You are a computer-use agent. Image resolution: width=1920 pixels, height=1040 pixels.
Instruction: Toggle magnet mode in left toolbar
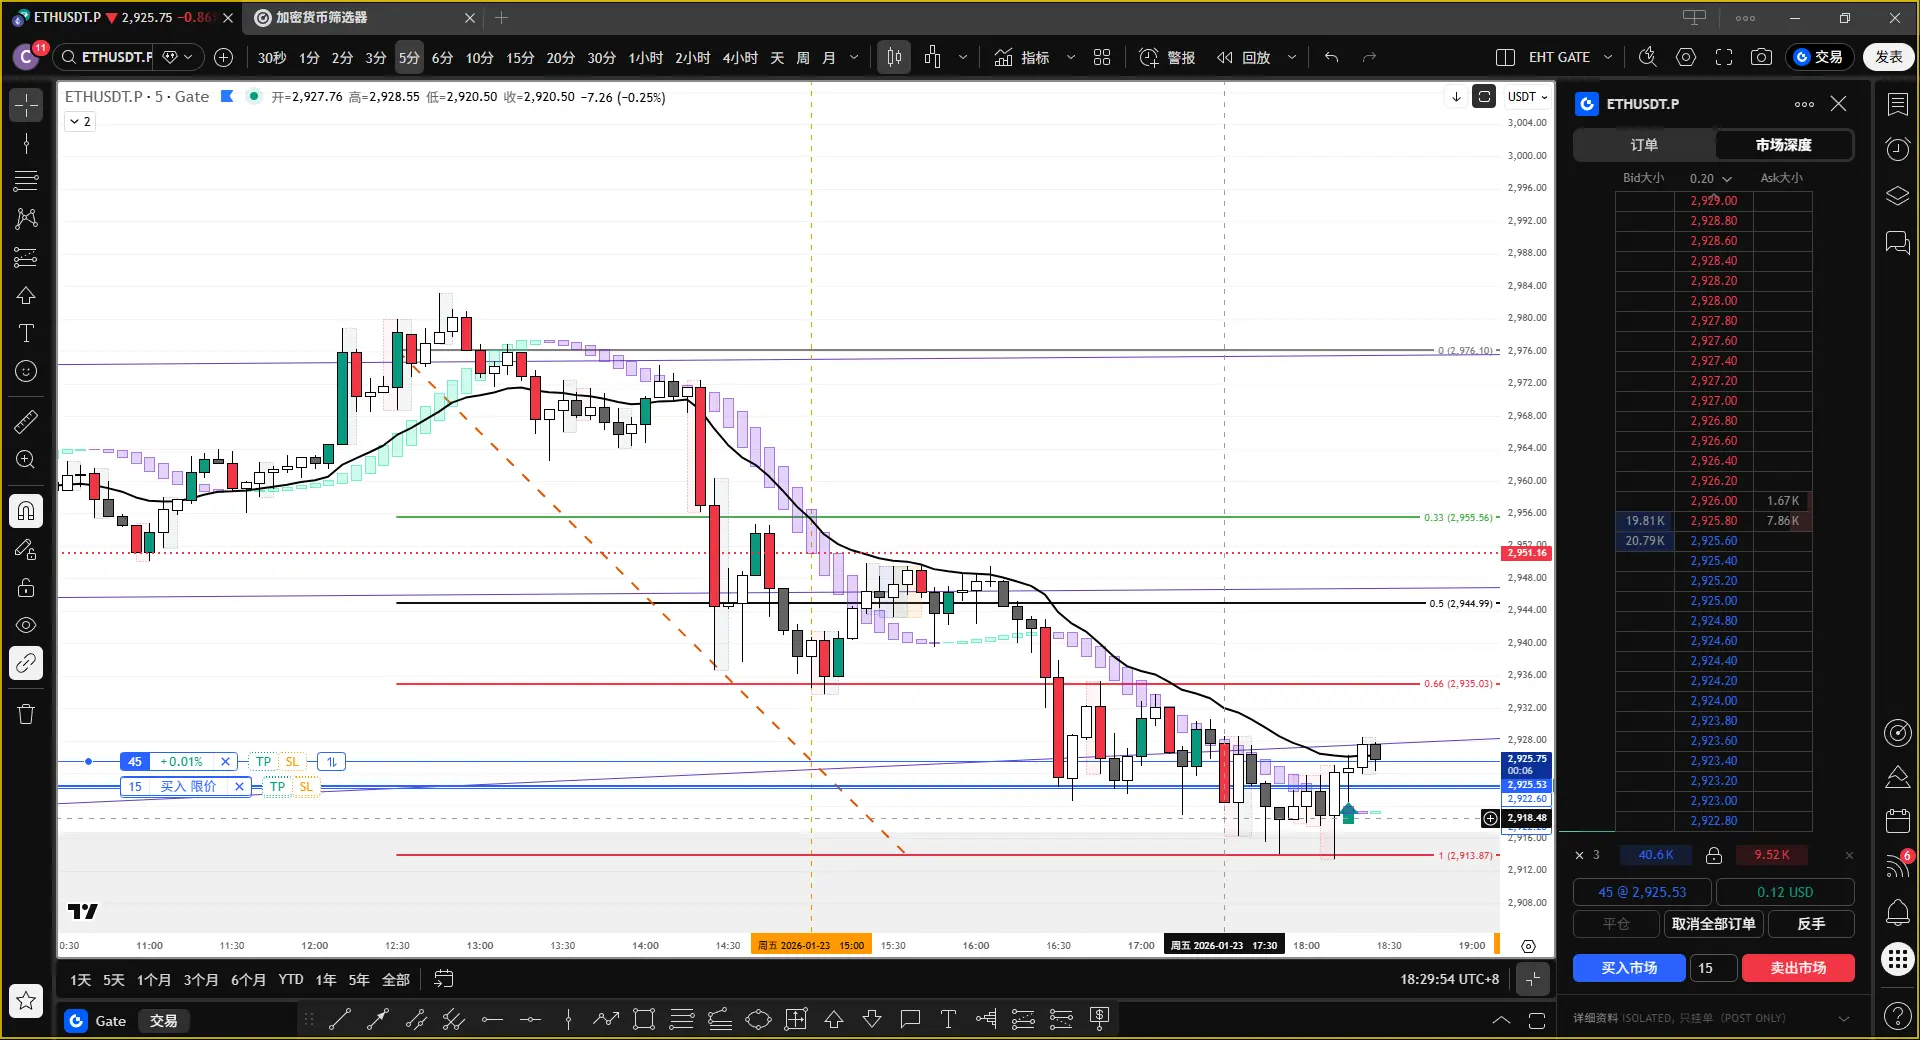coord(26,511)
